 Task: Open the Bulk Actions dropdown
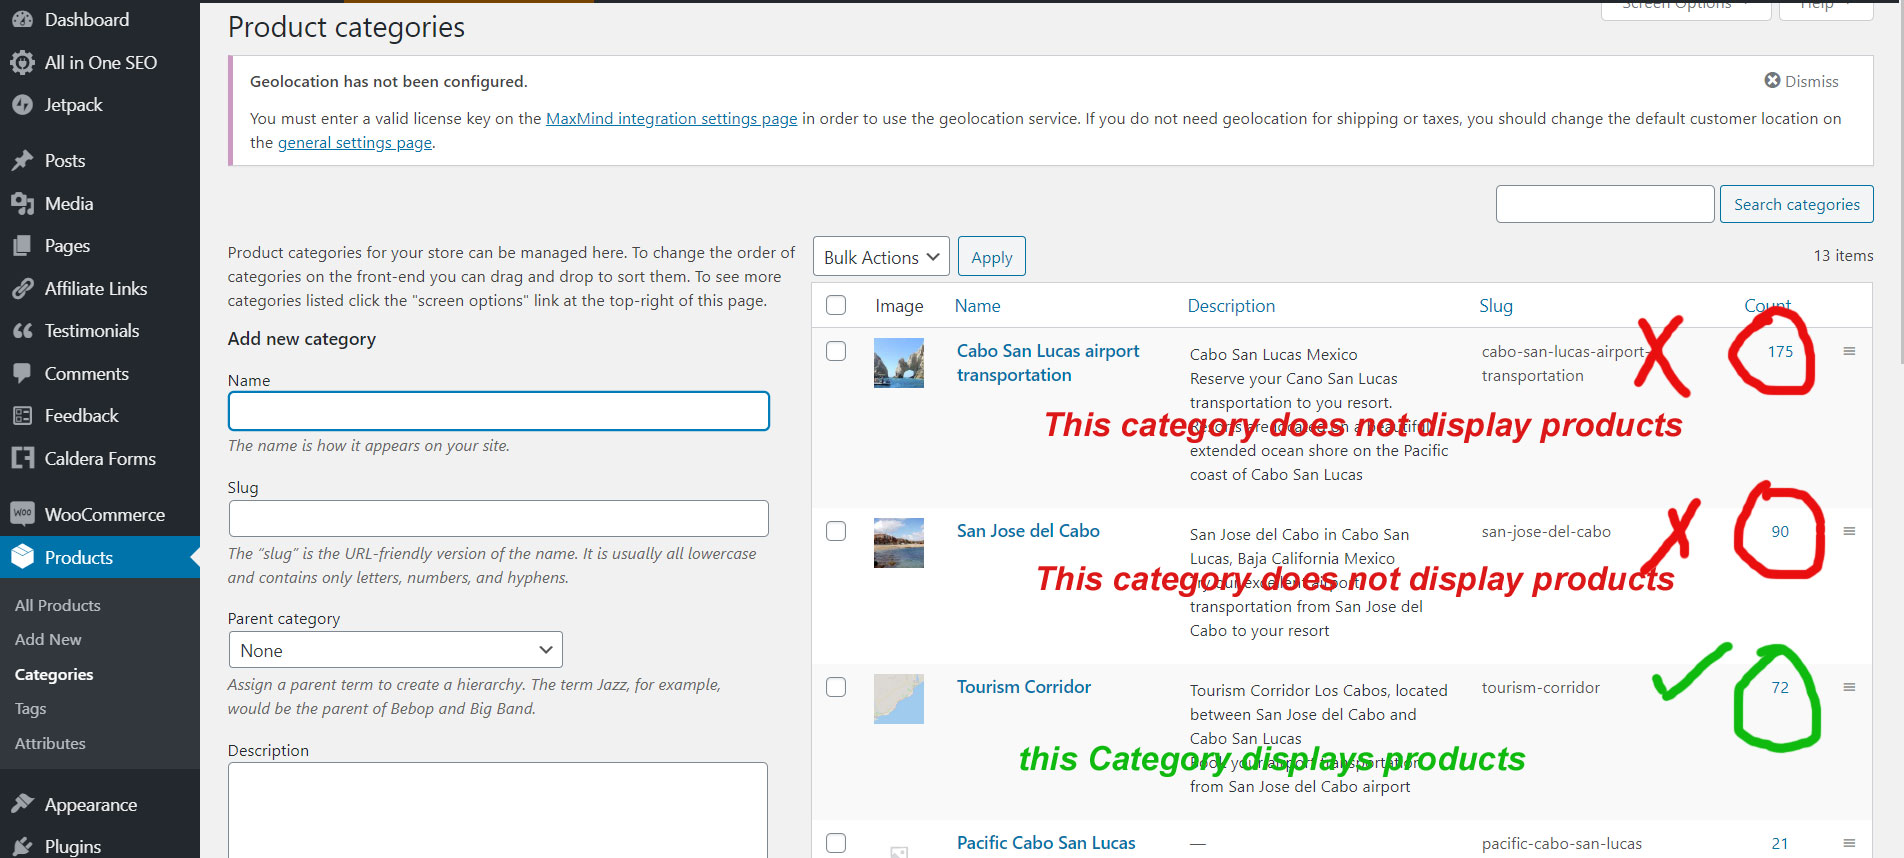pos(881,257)
